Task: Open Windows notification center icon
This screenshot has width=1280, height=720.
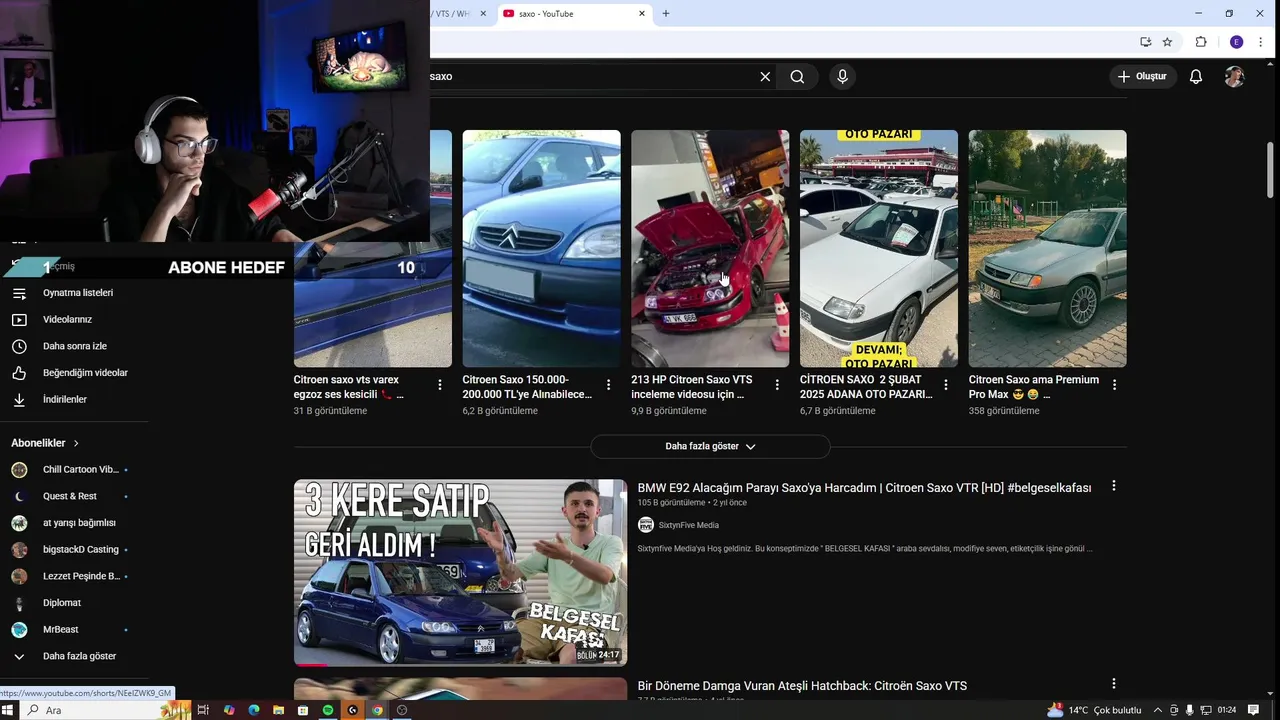Action: pos(1253,710)
